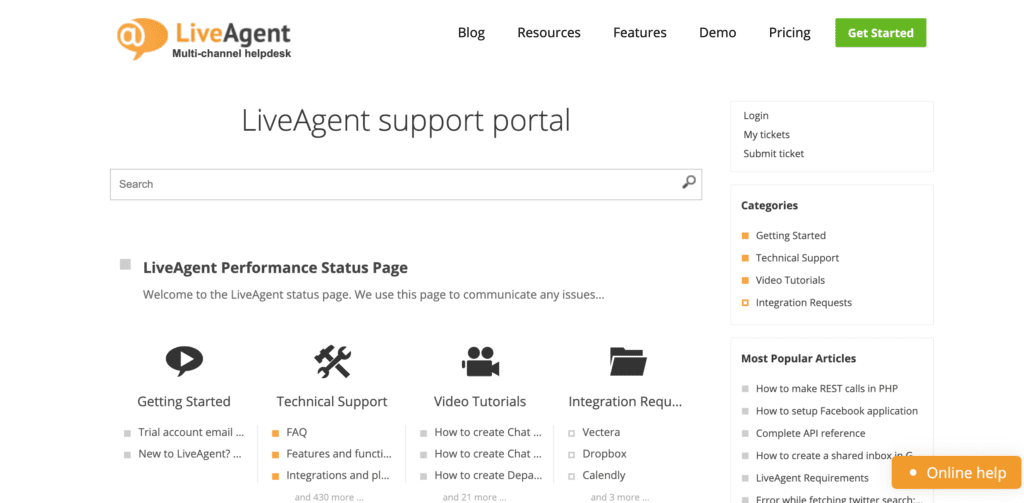This screenshot has width=1024, height=503.
Task: Click the square icon beside Performance Status Page
Action: [x=125, y=264]
